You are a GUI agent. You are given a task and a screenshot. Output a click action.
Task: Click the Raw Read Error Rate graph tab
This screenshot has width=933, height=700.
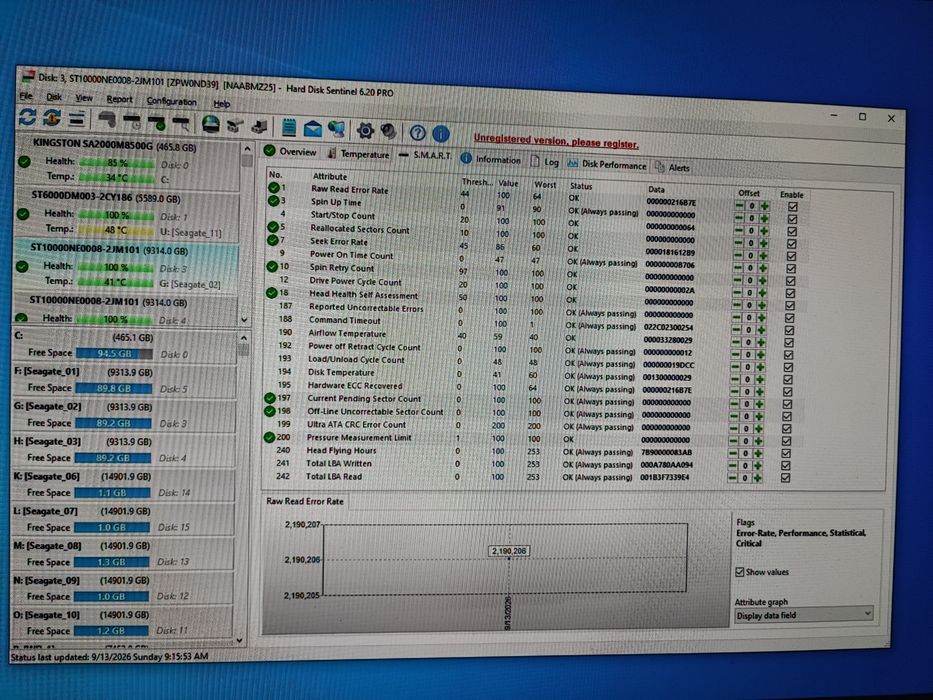[x=305, y=501]
